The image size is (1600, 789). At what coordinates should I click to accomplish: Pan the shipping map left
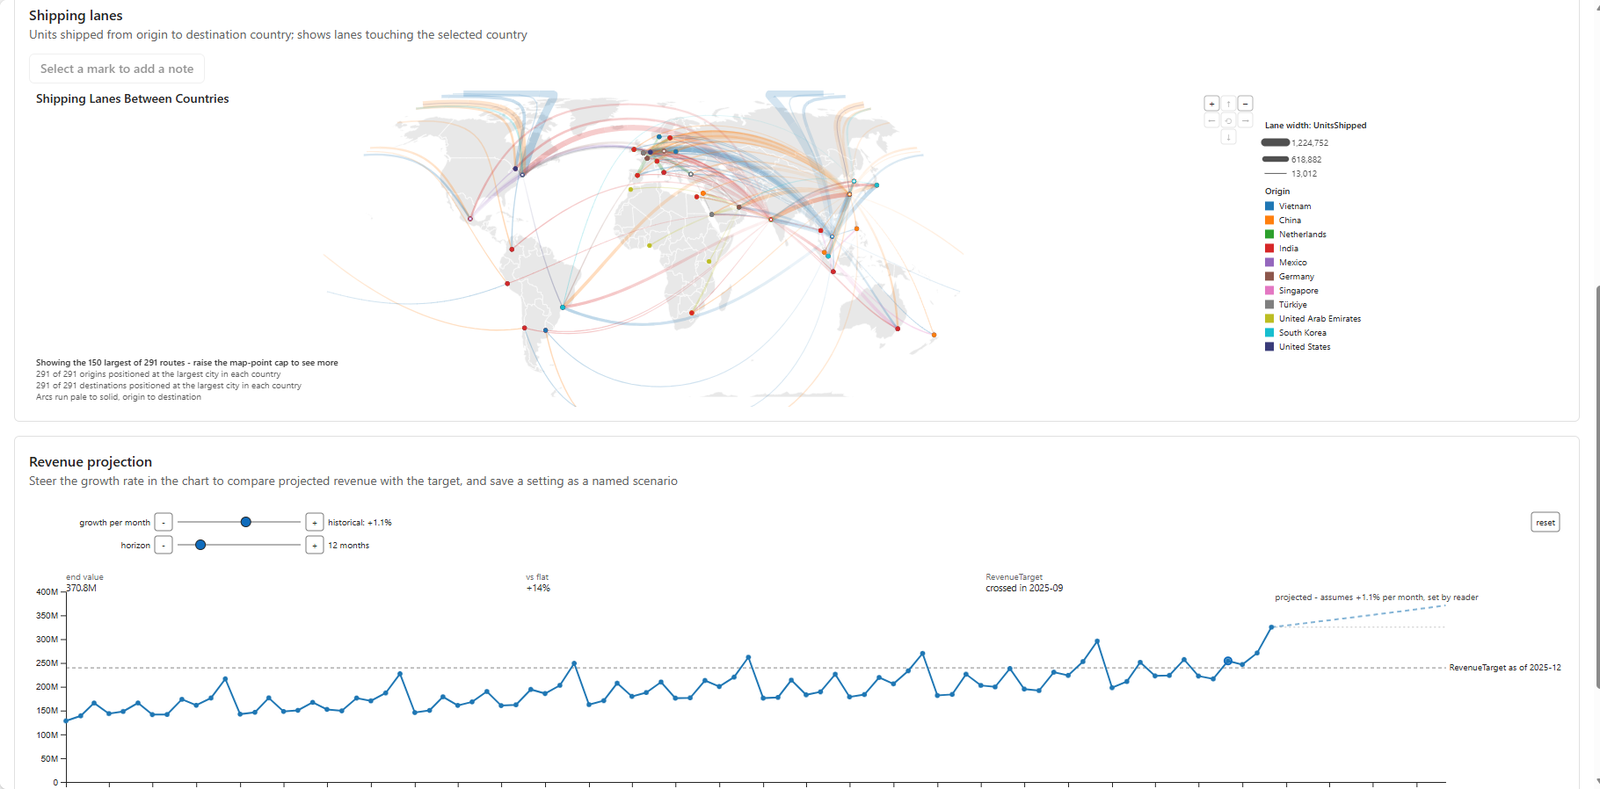pos(1211,120)
